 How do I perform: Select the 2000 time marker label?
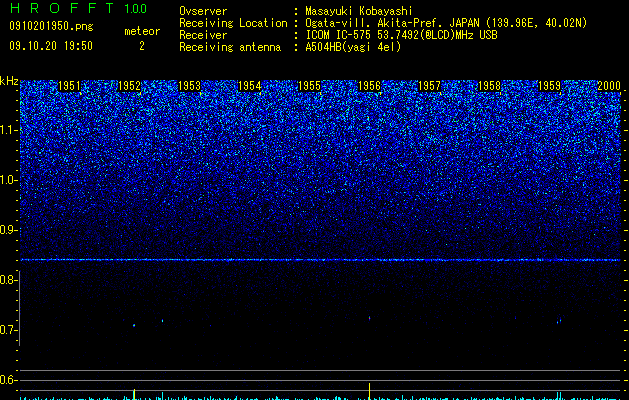coord(609,86)
